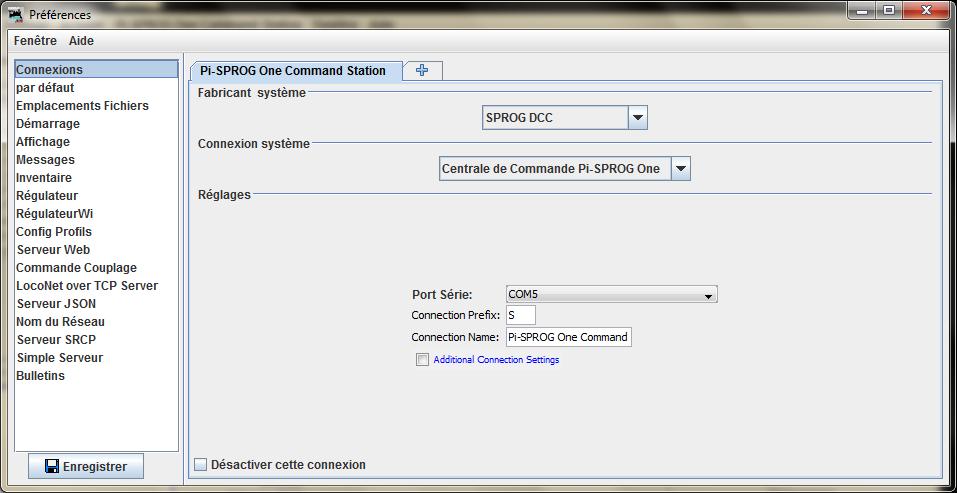Screen dimensions: 957x493
Task: Open par défaut preferences
Action: [96, 88]
